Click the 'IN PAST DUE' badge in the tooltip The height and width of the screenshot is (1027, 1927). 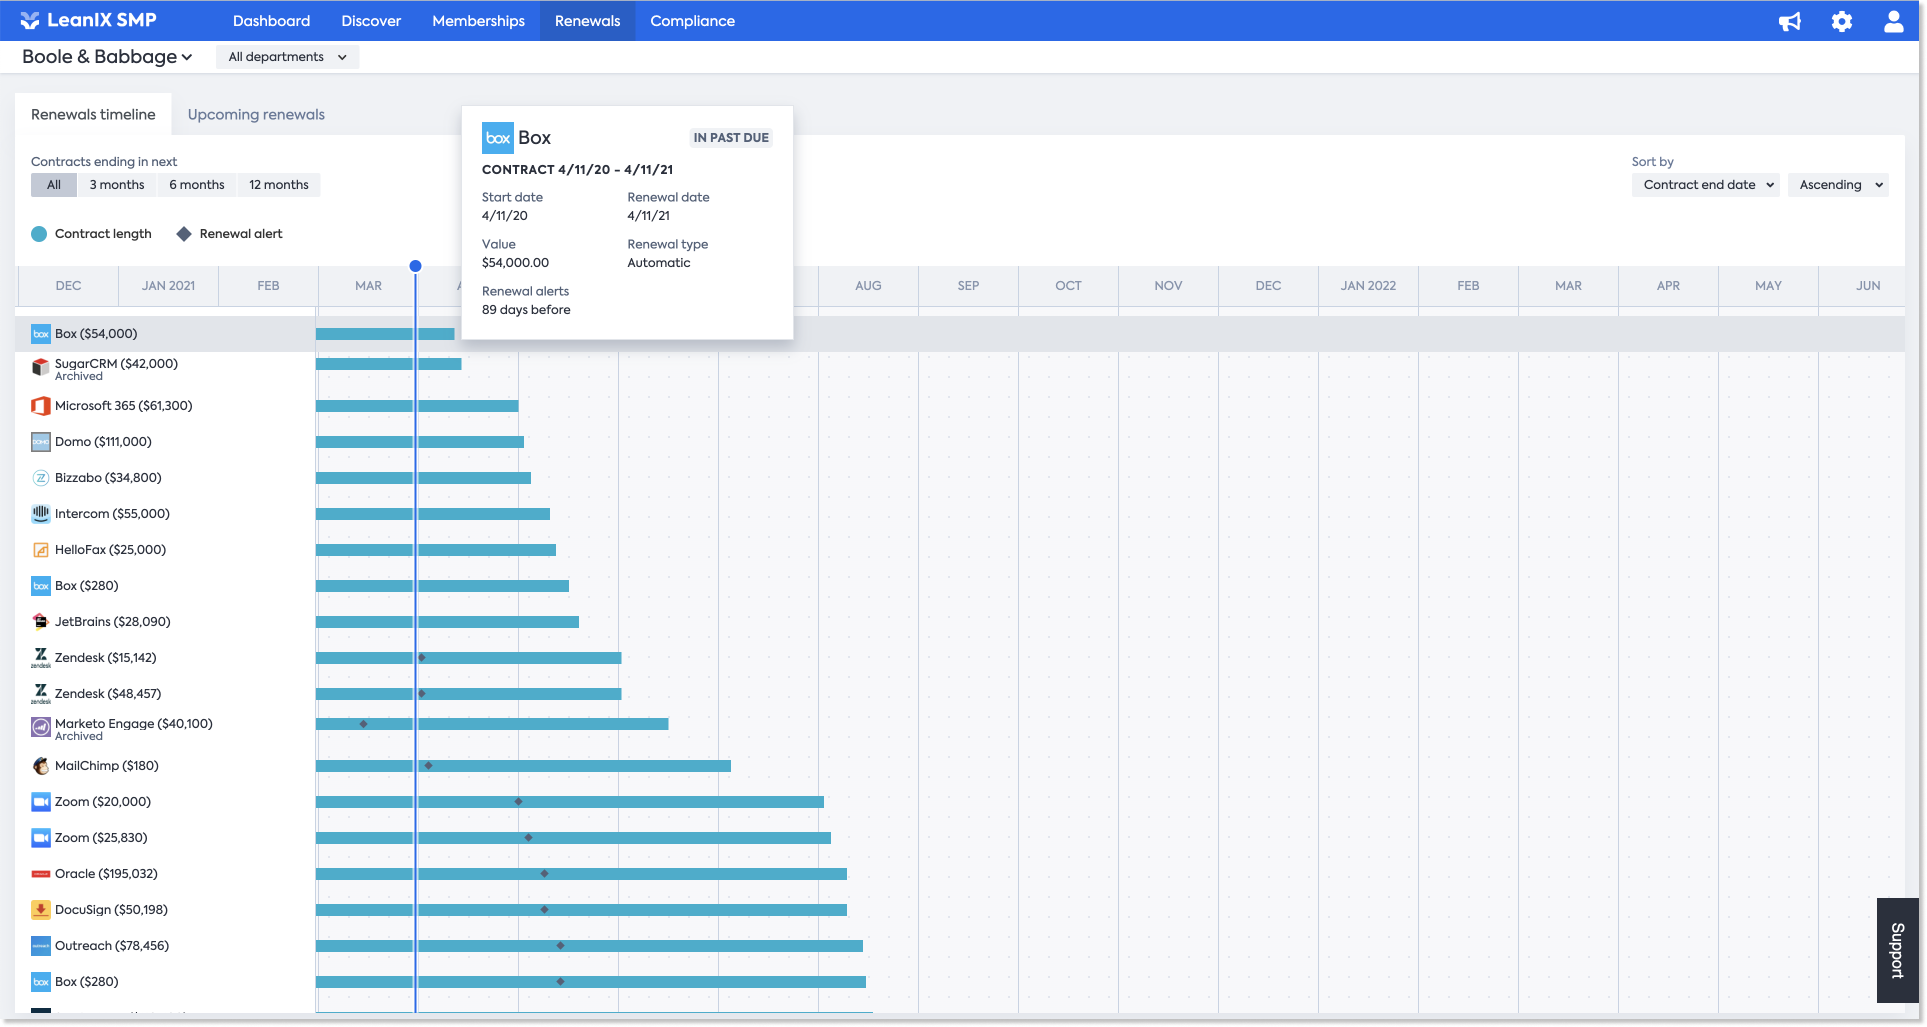731,138
